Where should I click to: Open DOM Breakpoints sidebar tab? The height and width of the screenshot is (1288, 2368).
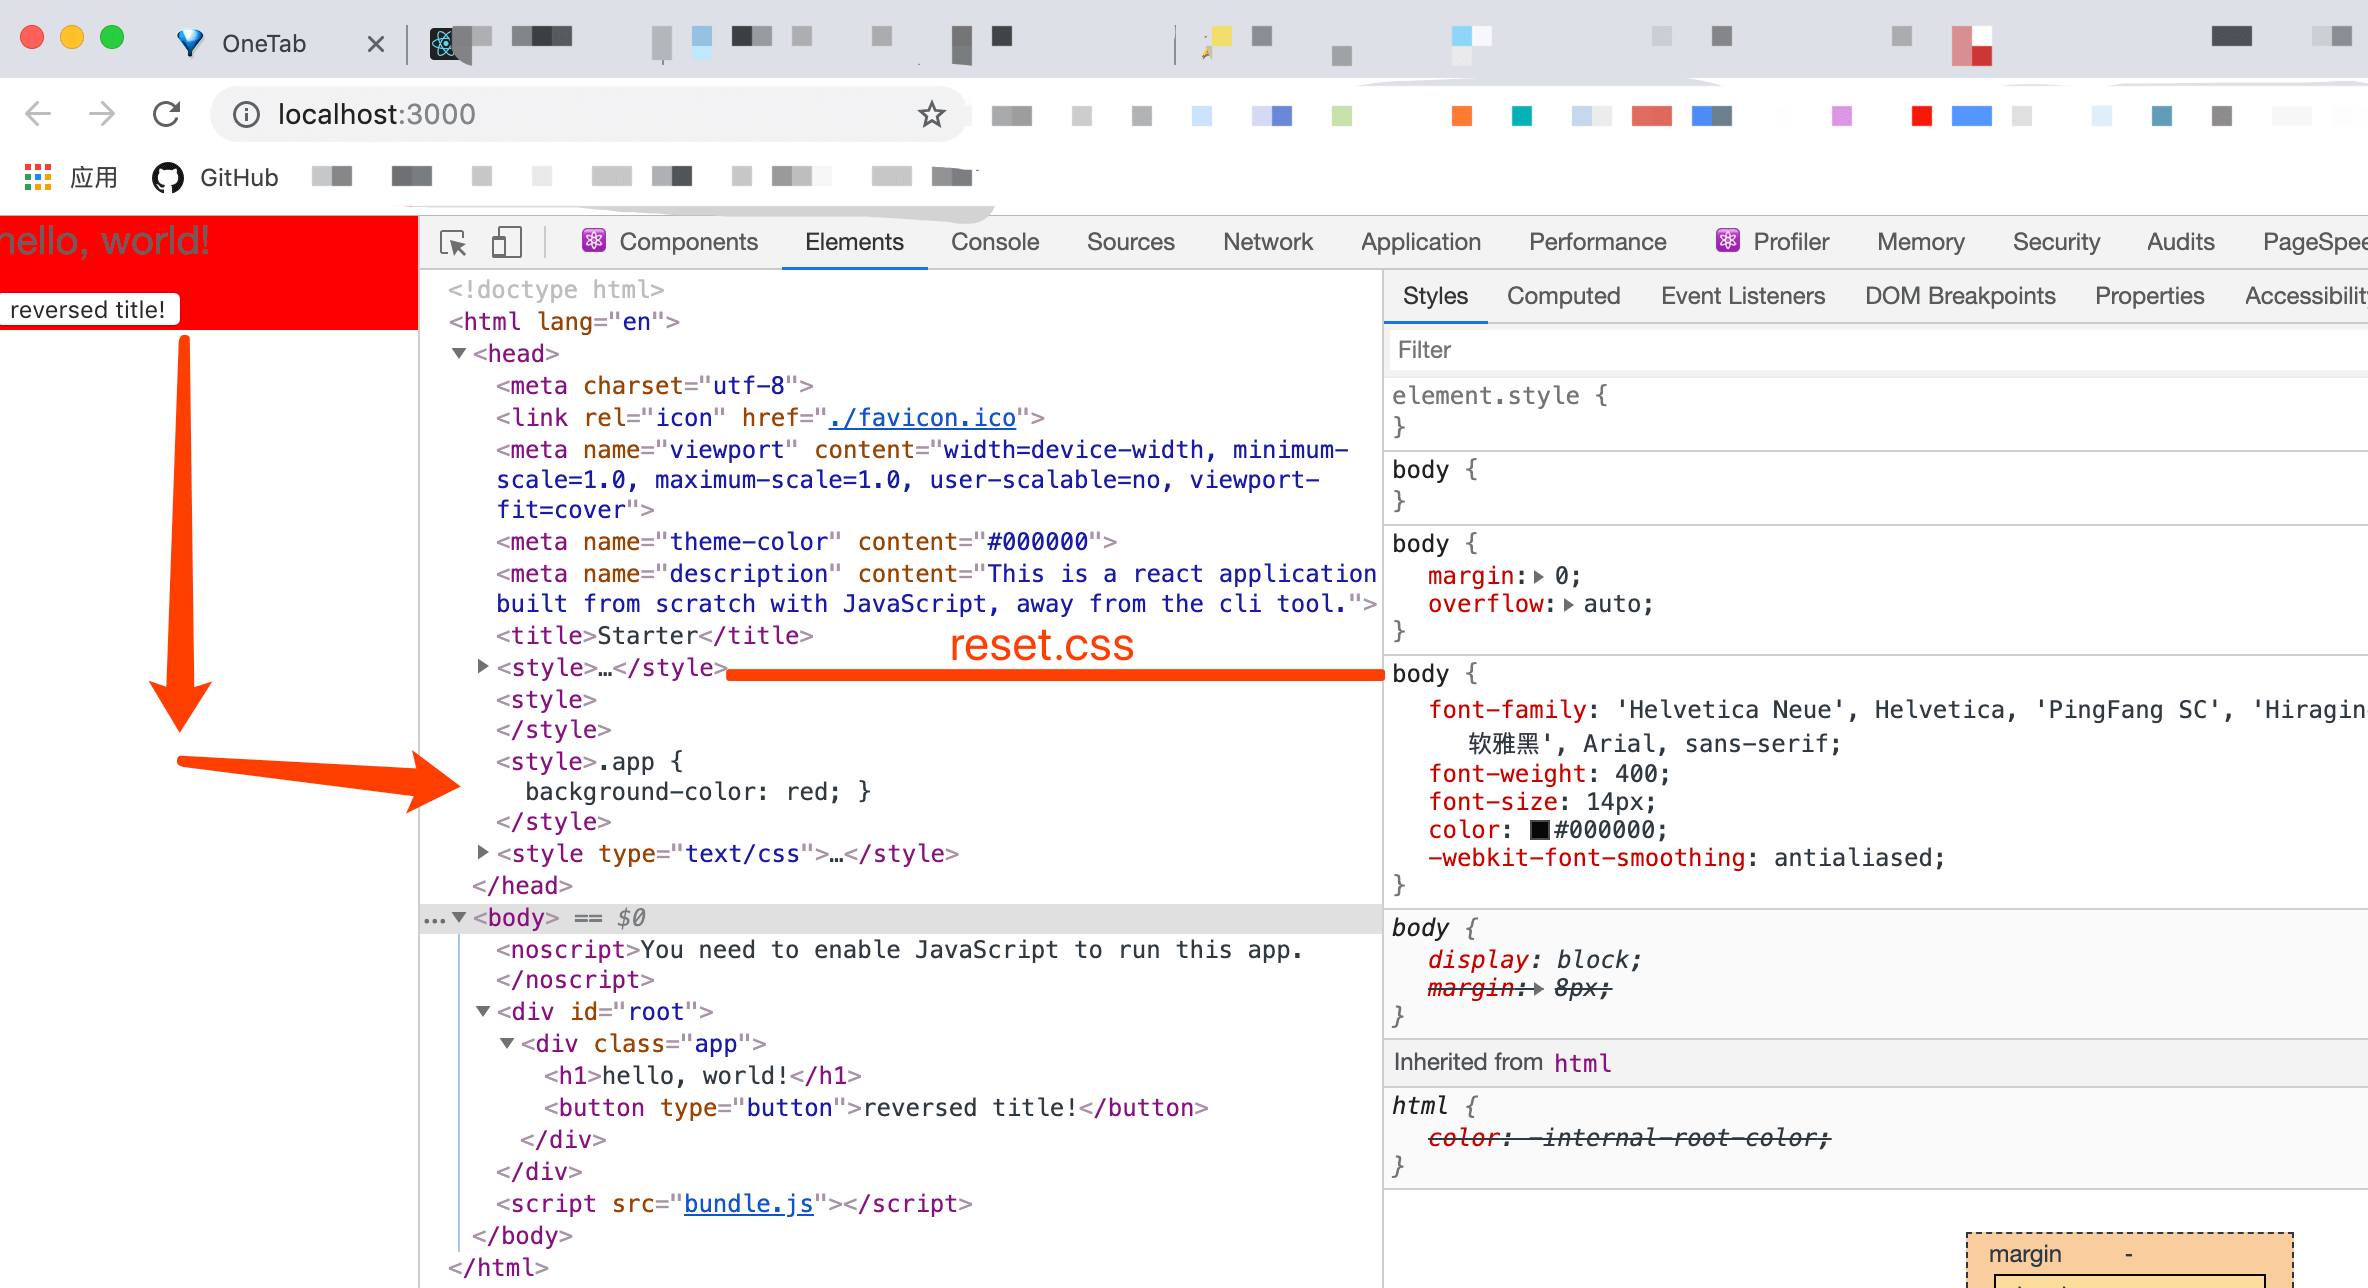[1960, 296]
